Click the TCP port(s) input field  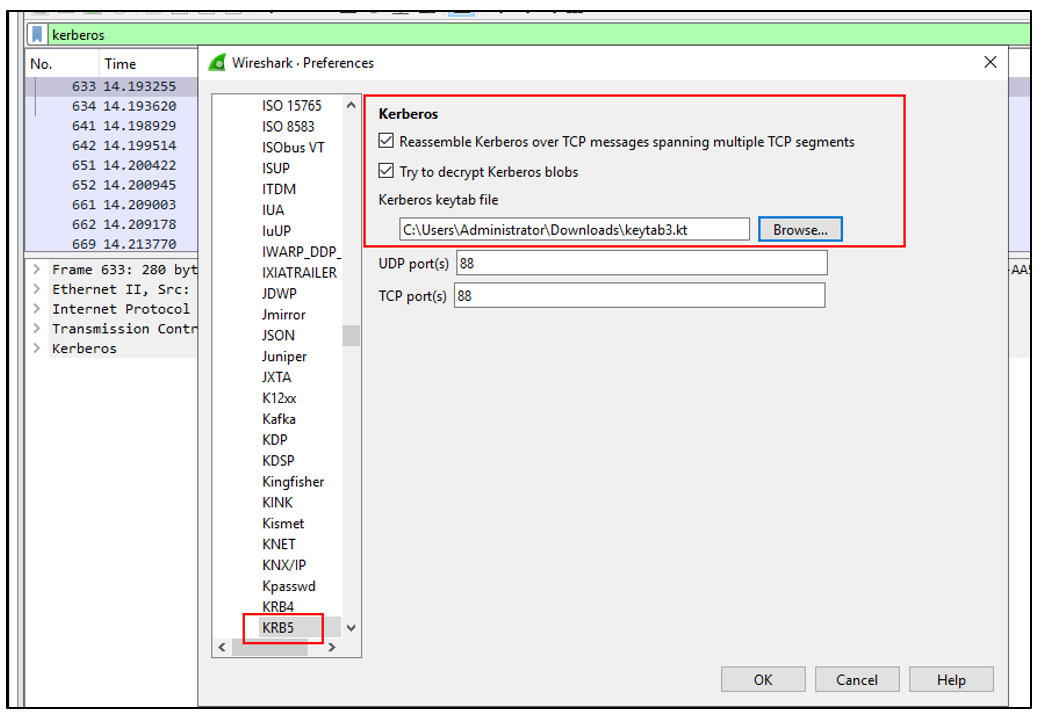[x=639, y=296]
